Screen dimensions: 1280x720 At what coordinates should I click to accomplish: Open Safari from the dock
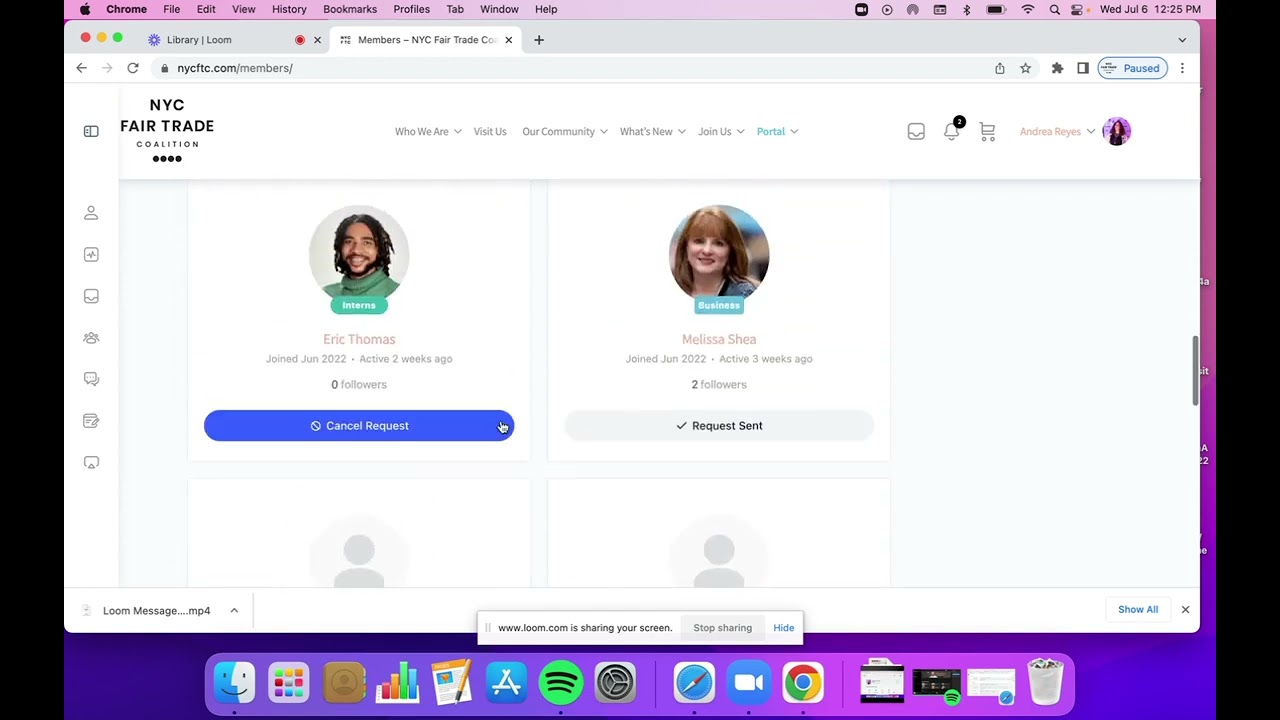[x=694, y=683]
